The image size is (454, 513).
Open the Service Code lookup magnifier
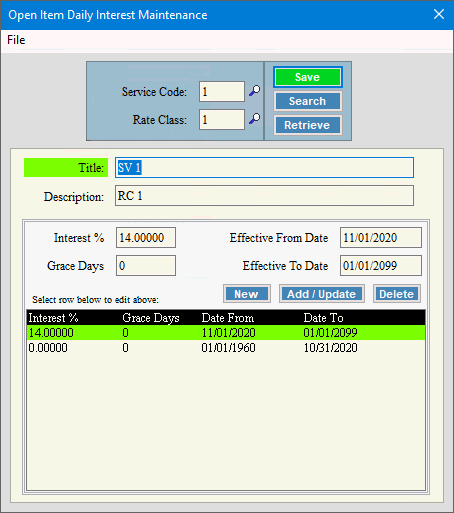point(255,91)
